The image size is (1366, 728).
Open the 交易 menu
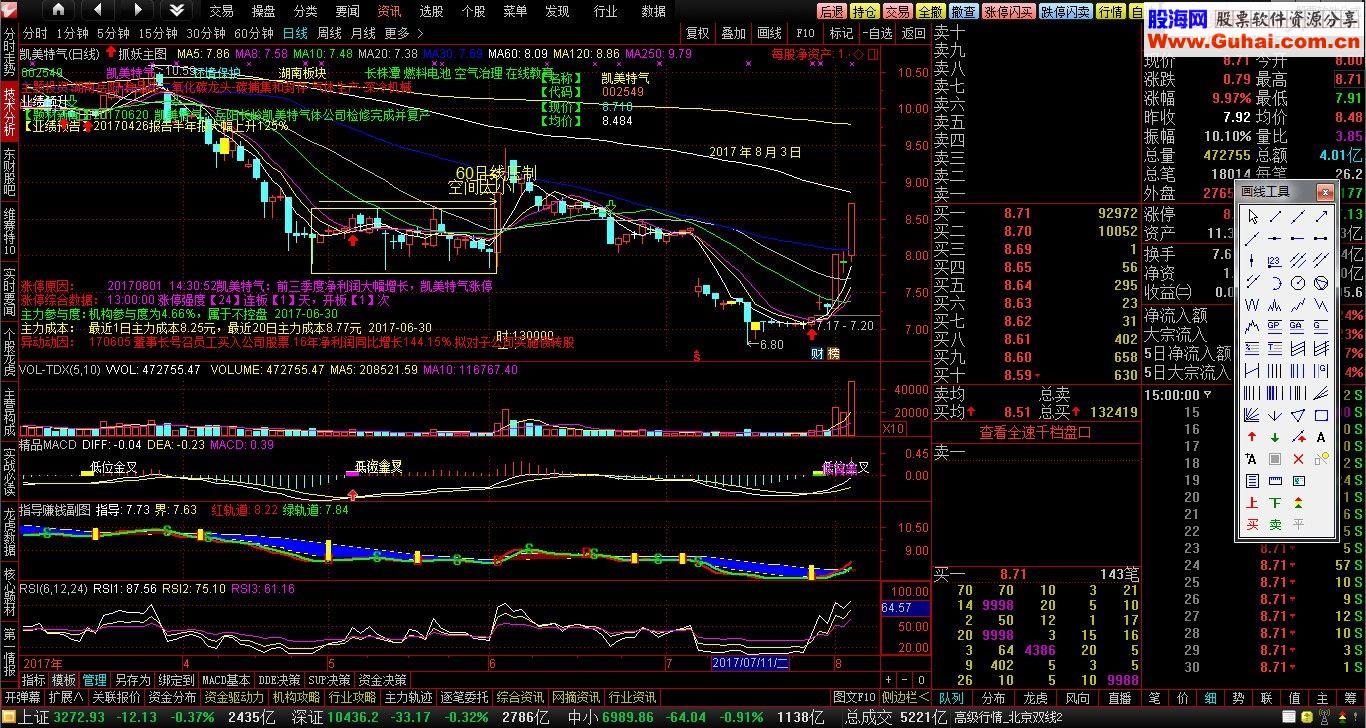pos(221,11)
